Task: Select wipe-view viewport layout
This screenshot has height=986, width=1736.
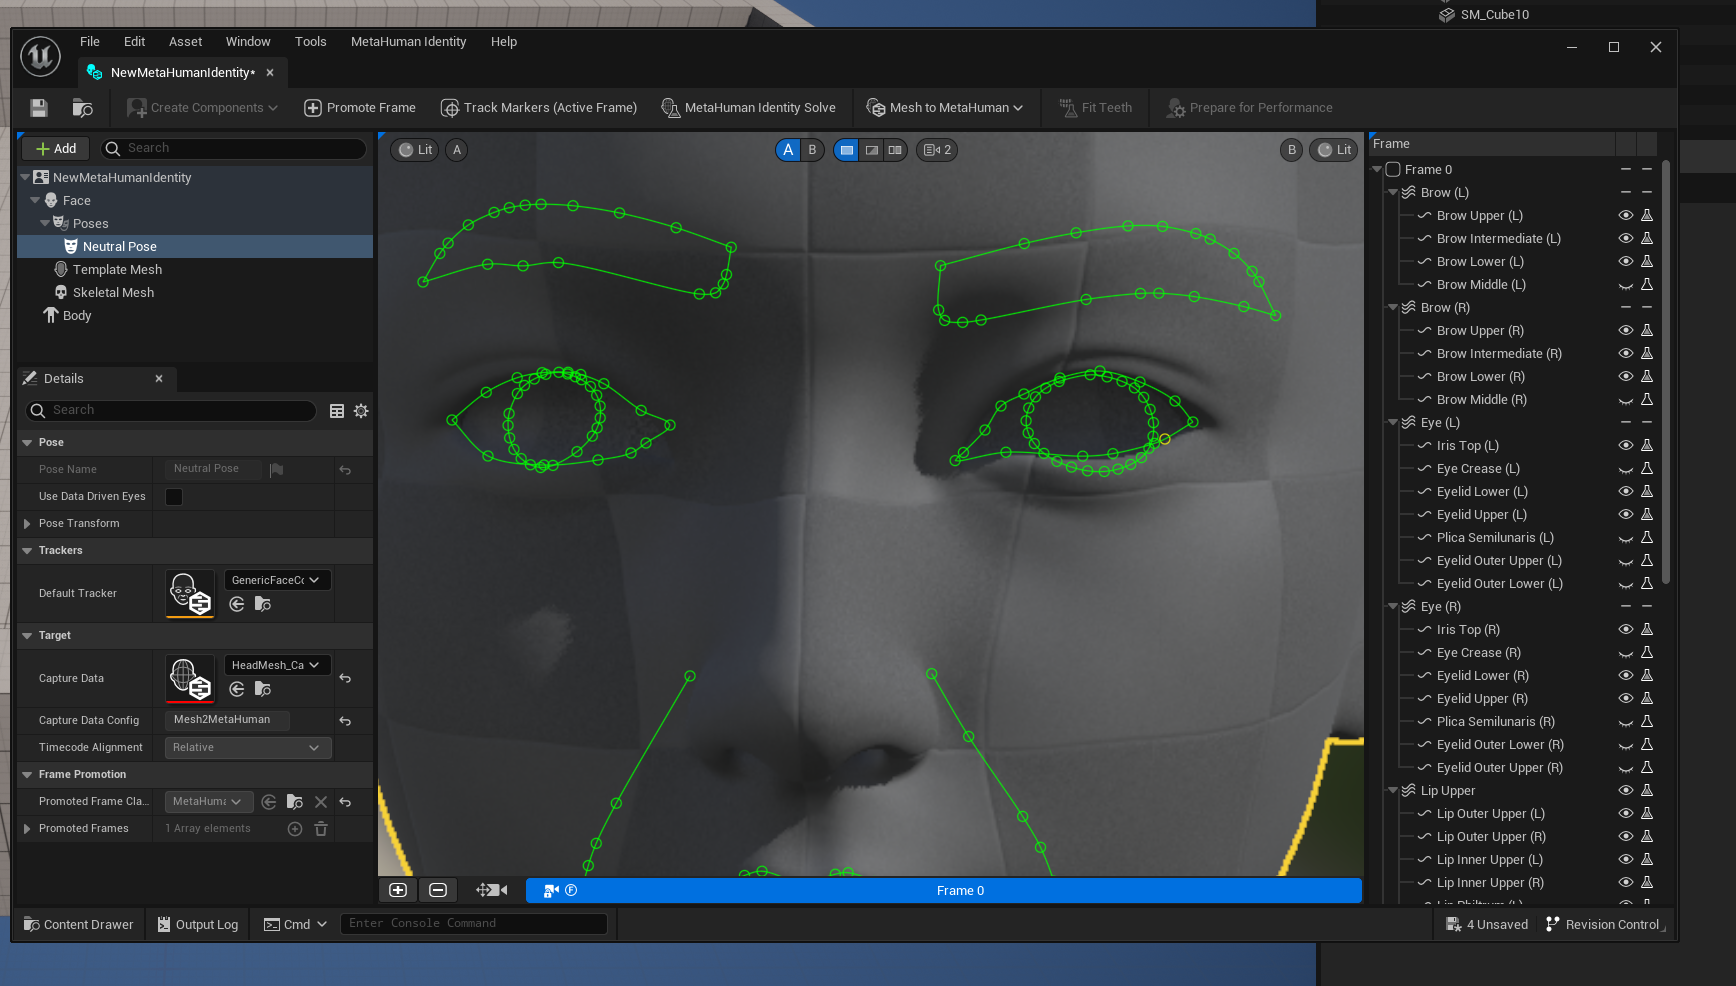Action: point(872,150)
